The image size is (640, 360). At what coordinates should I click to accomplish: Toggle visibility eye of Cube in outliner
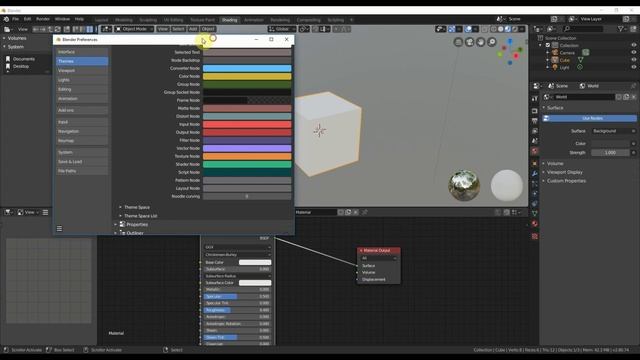tap(633, 60)
